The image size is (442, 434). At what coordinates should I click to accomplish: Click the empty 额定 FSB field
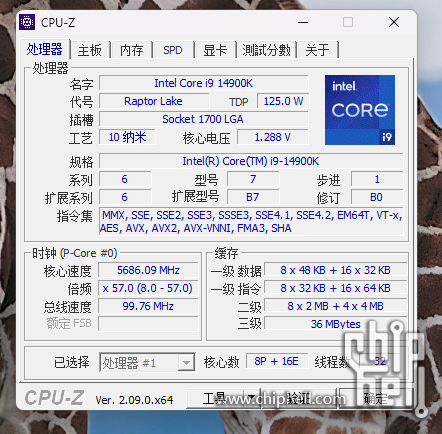coord(148,324)
